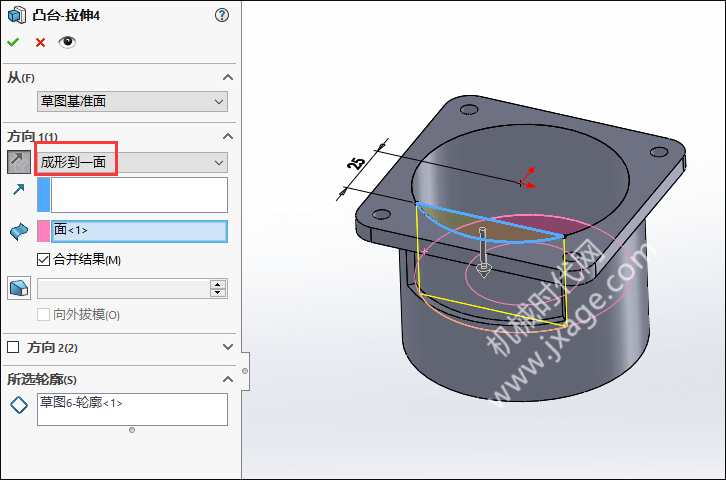Click the reverse direction button
This screenshot has width=726, height=480.
click(x=19, y=162)
